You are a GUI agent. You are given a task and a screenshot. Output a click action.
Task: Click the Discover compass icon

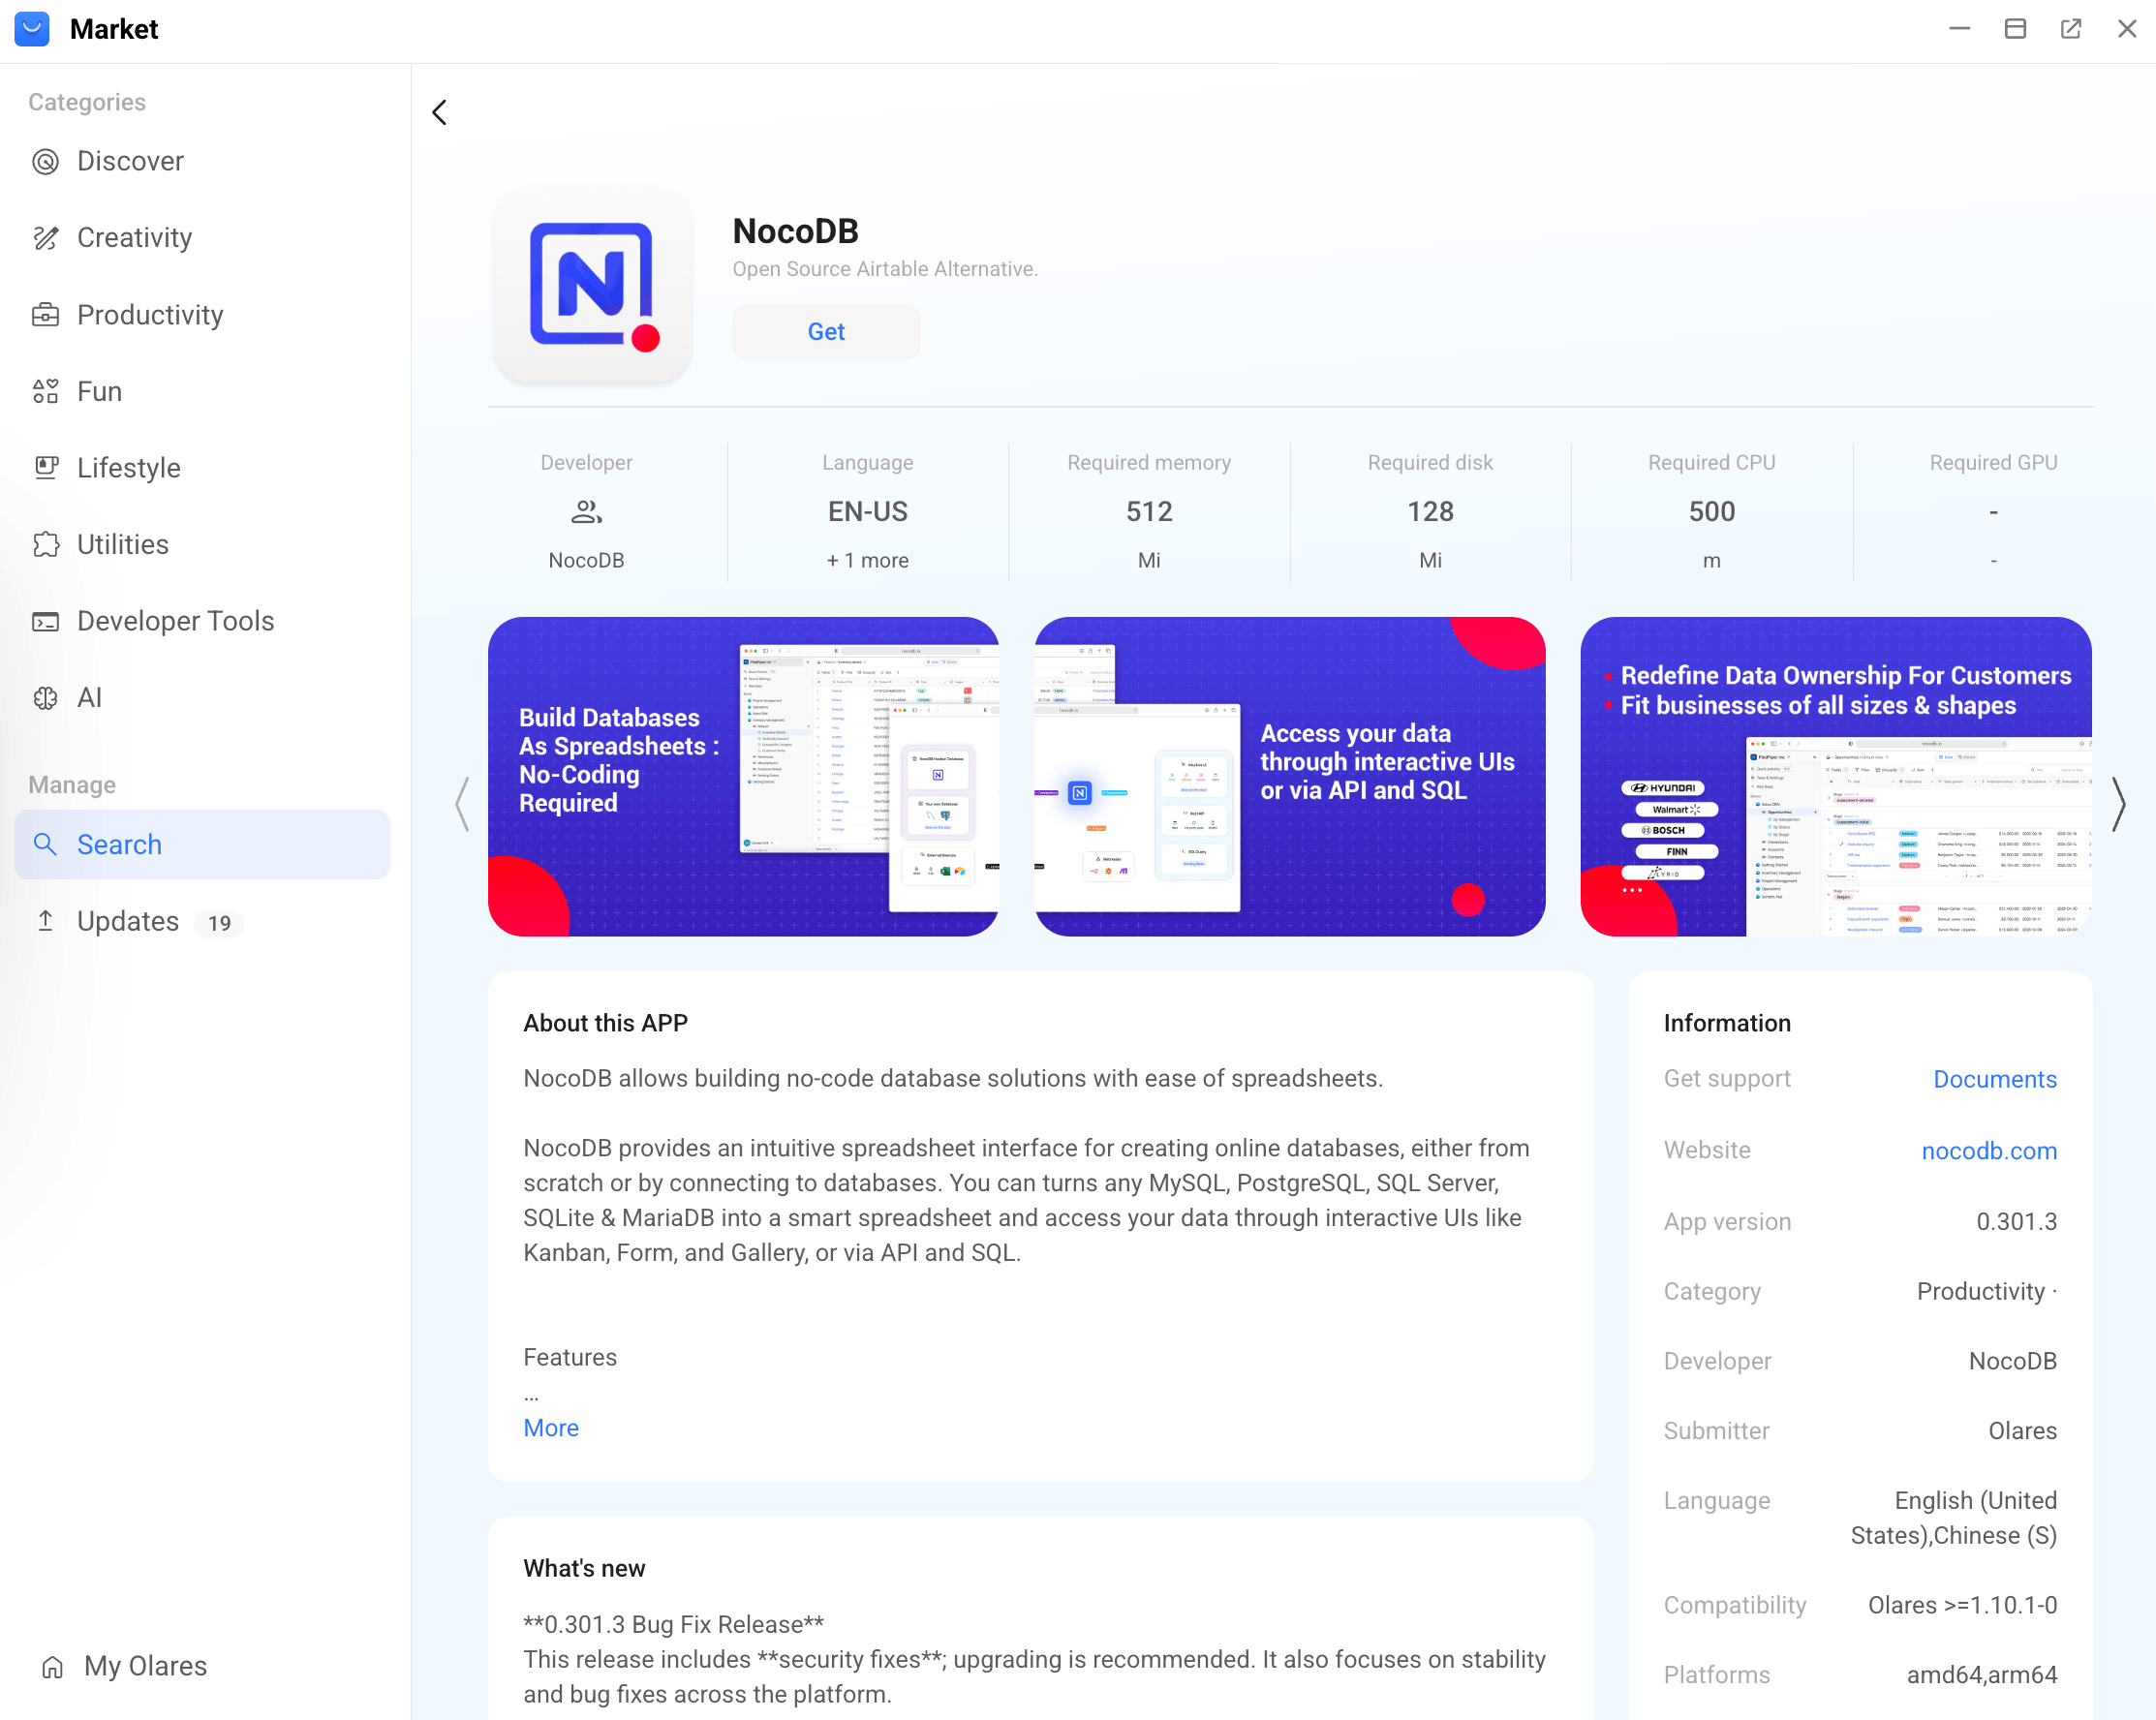[46, 161]
